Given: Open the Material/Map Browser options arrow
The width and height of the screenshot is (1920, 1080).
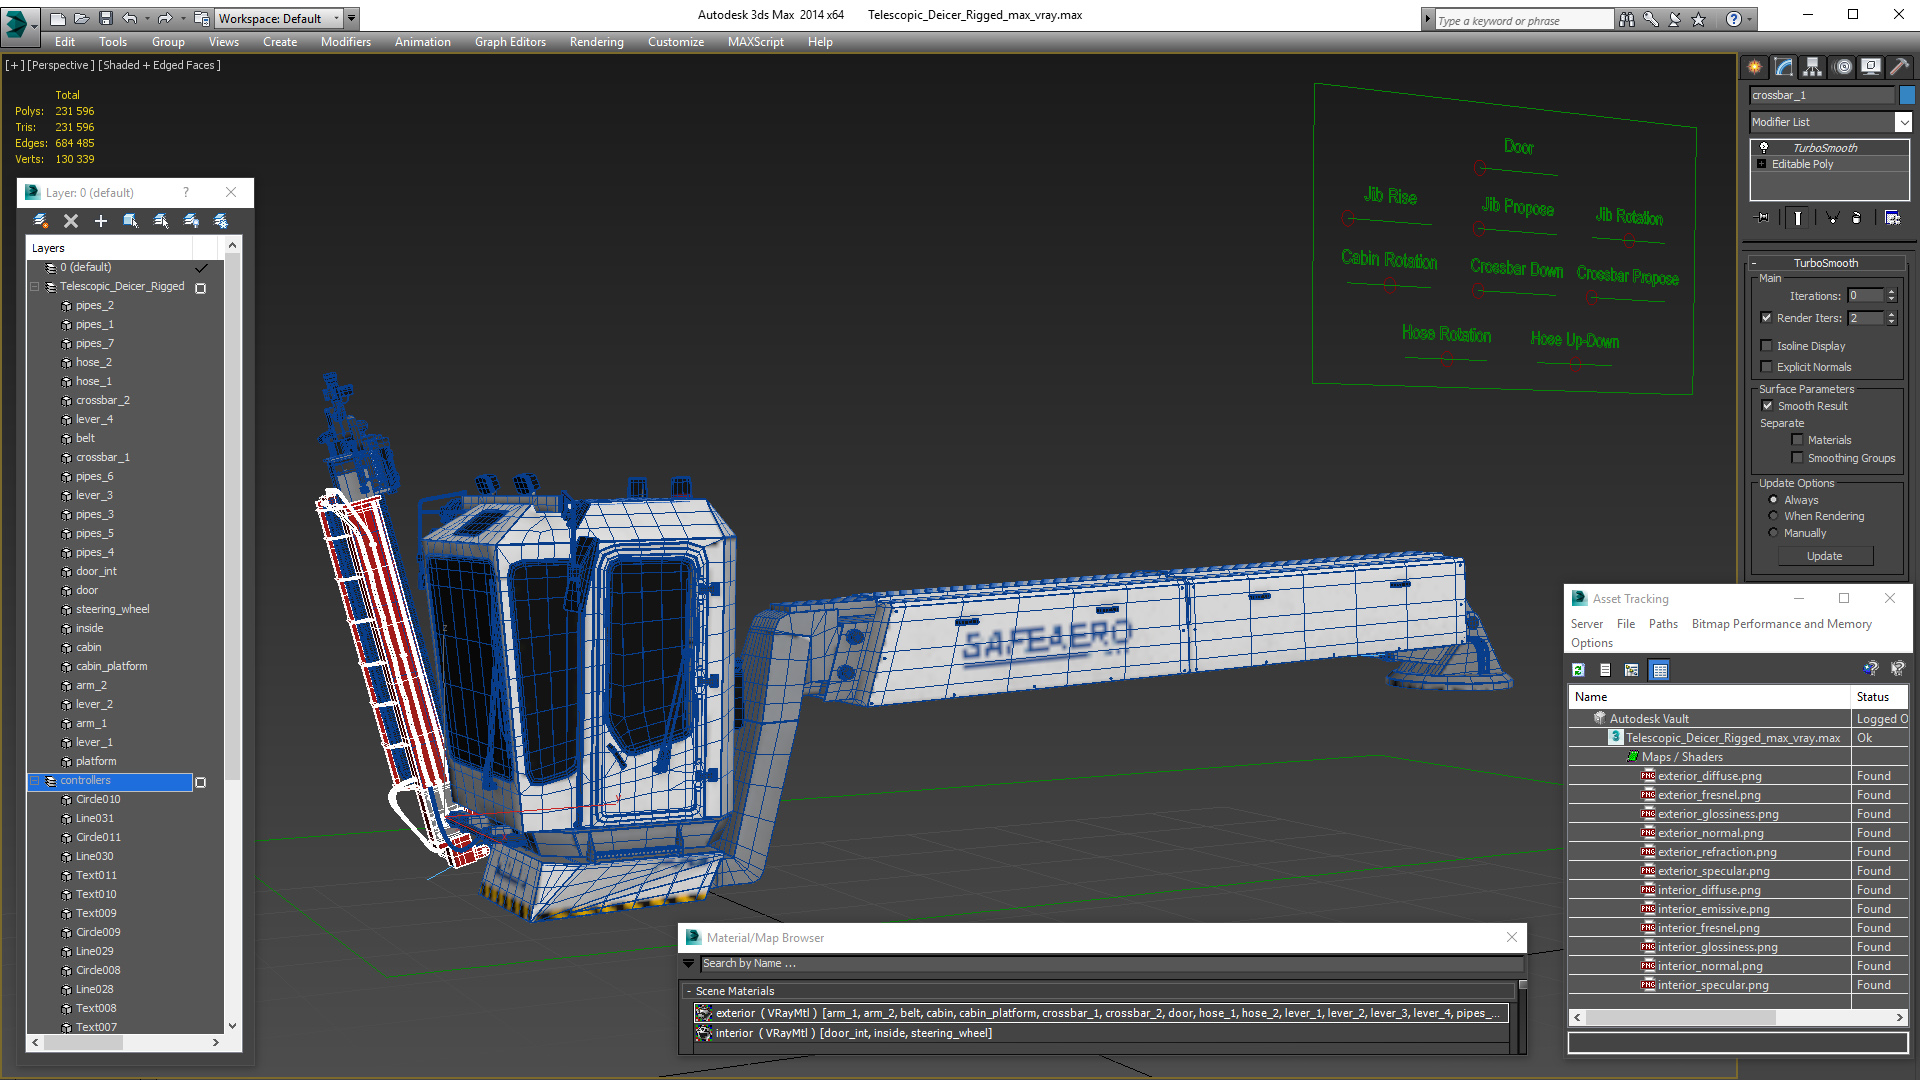Looking at the screenshot, I should 688,963.
